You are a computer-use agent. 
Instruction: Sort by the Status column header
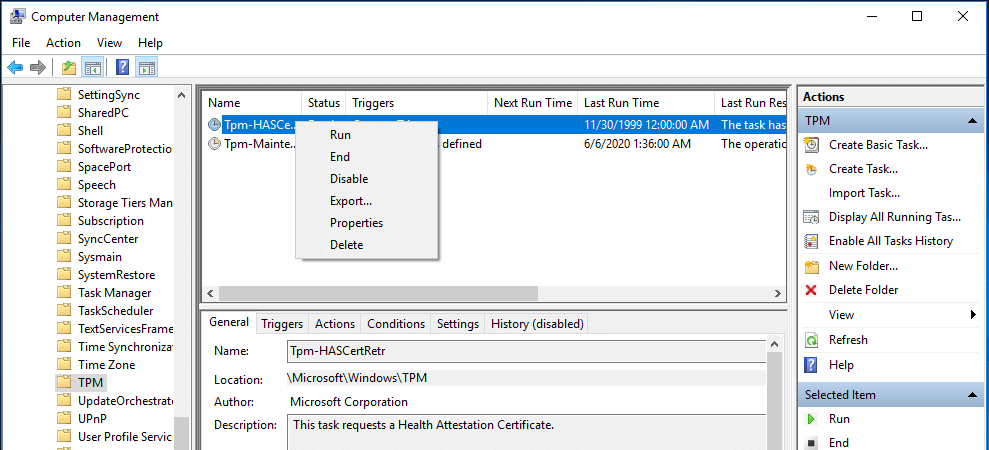(x=324, y=103)
